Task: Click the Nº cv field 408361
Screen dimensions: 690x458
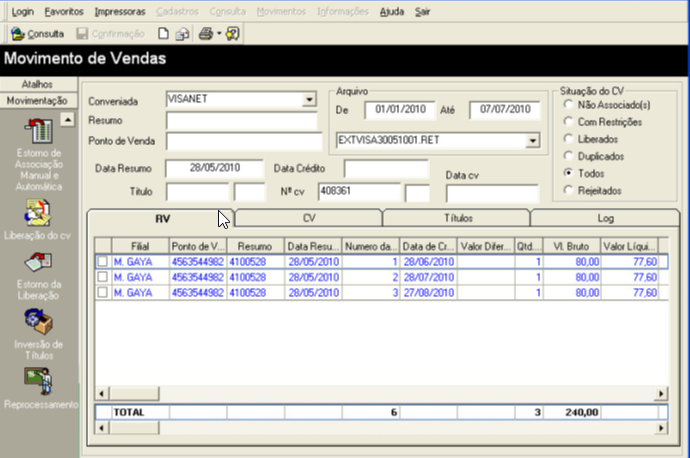Action: [x=359, y=192]
